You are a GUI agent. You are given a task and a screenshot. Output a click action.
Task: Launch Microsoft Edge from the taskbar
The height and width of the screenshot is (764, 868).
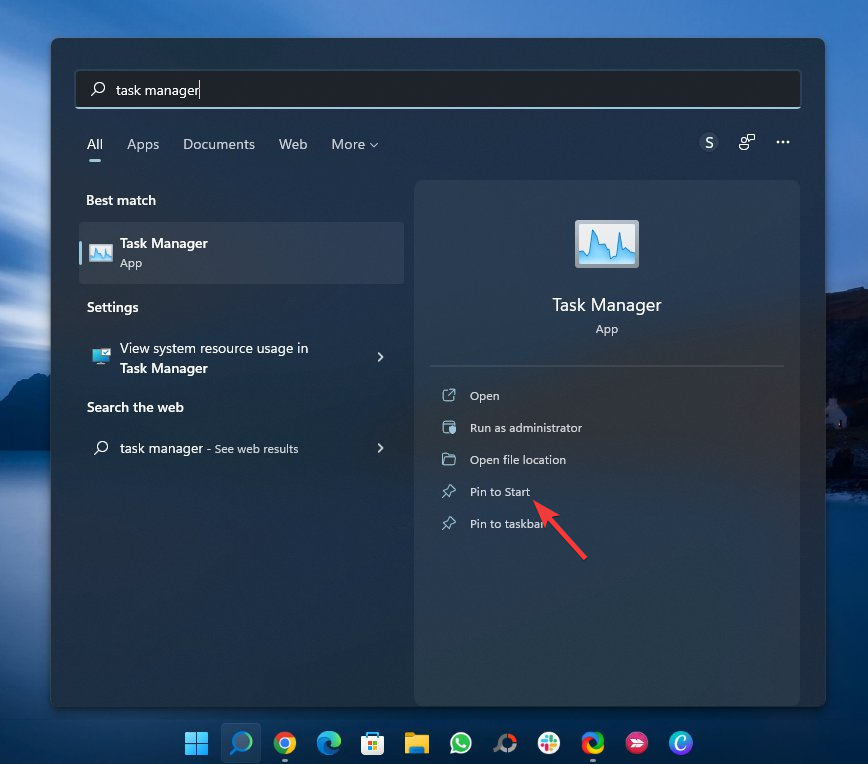point(329,743)
